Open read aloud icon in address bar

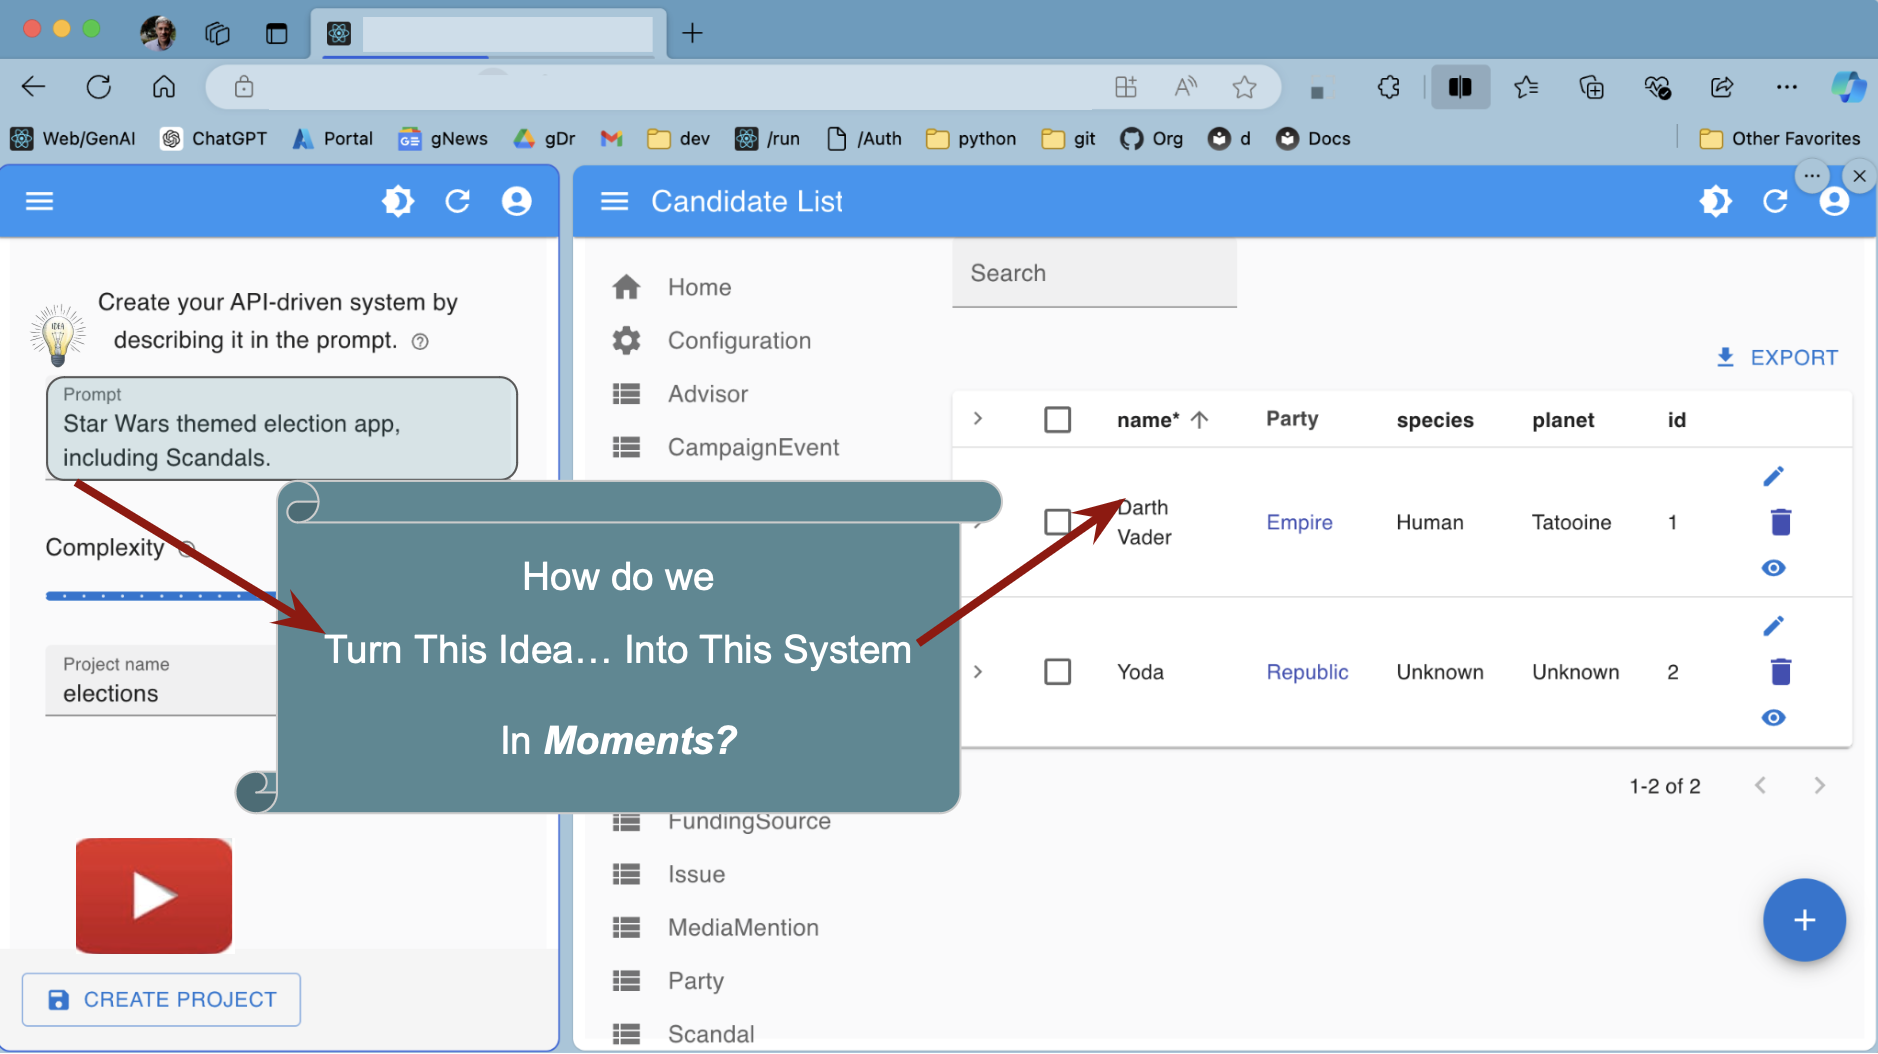click(x=1185, y=87)
